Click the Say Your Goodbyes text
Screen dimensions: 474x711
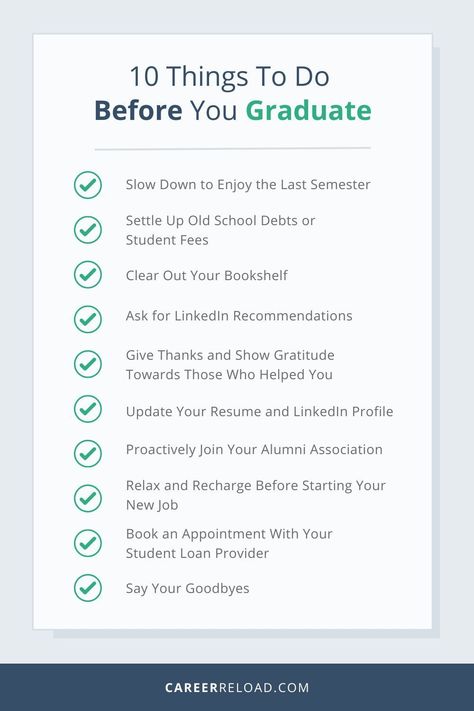click(x=187, y=589)
